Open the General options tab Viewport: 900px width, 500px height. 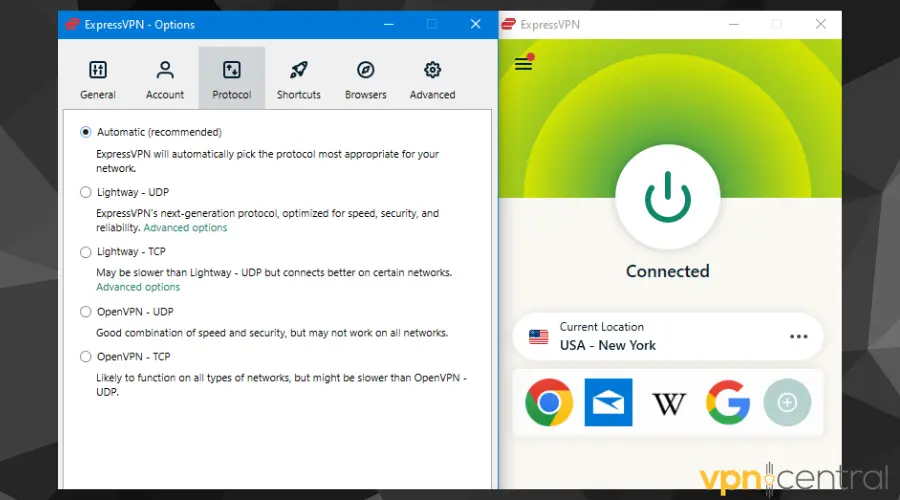tap(98, 79)
